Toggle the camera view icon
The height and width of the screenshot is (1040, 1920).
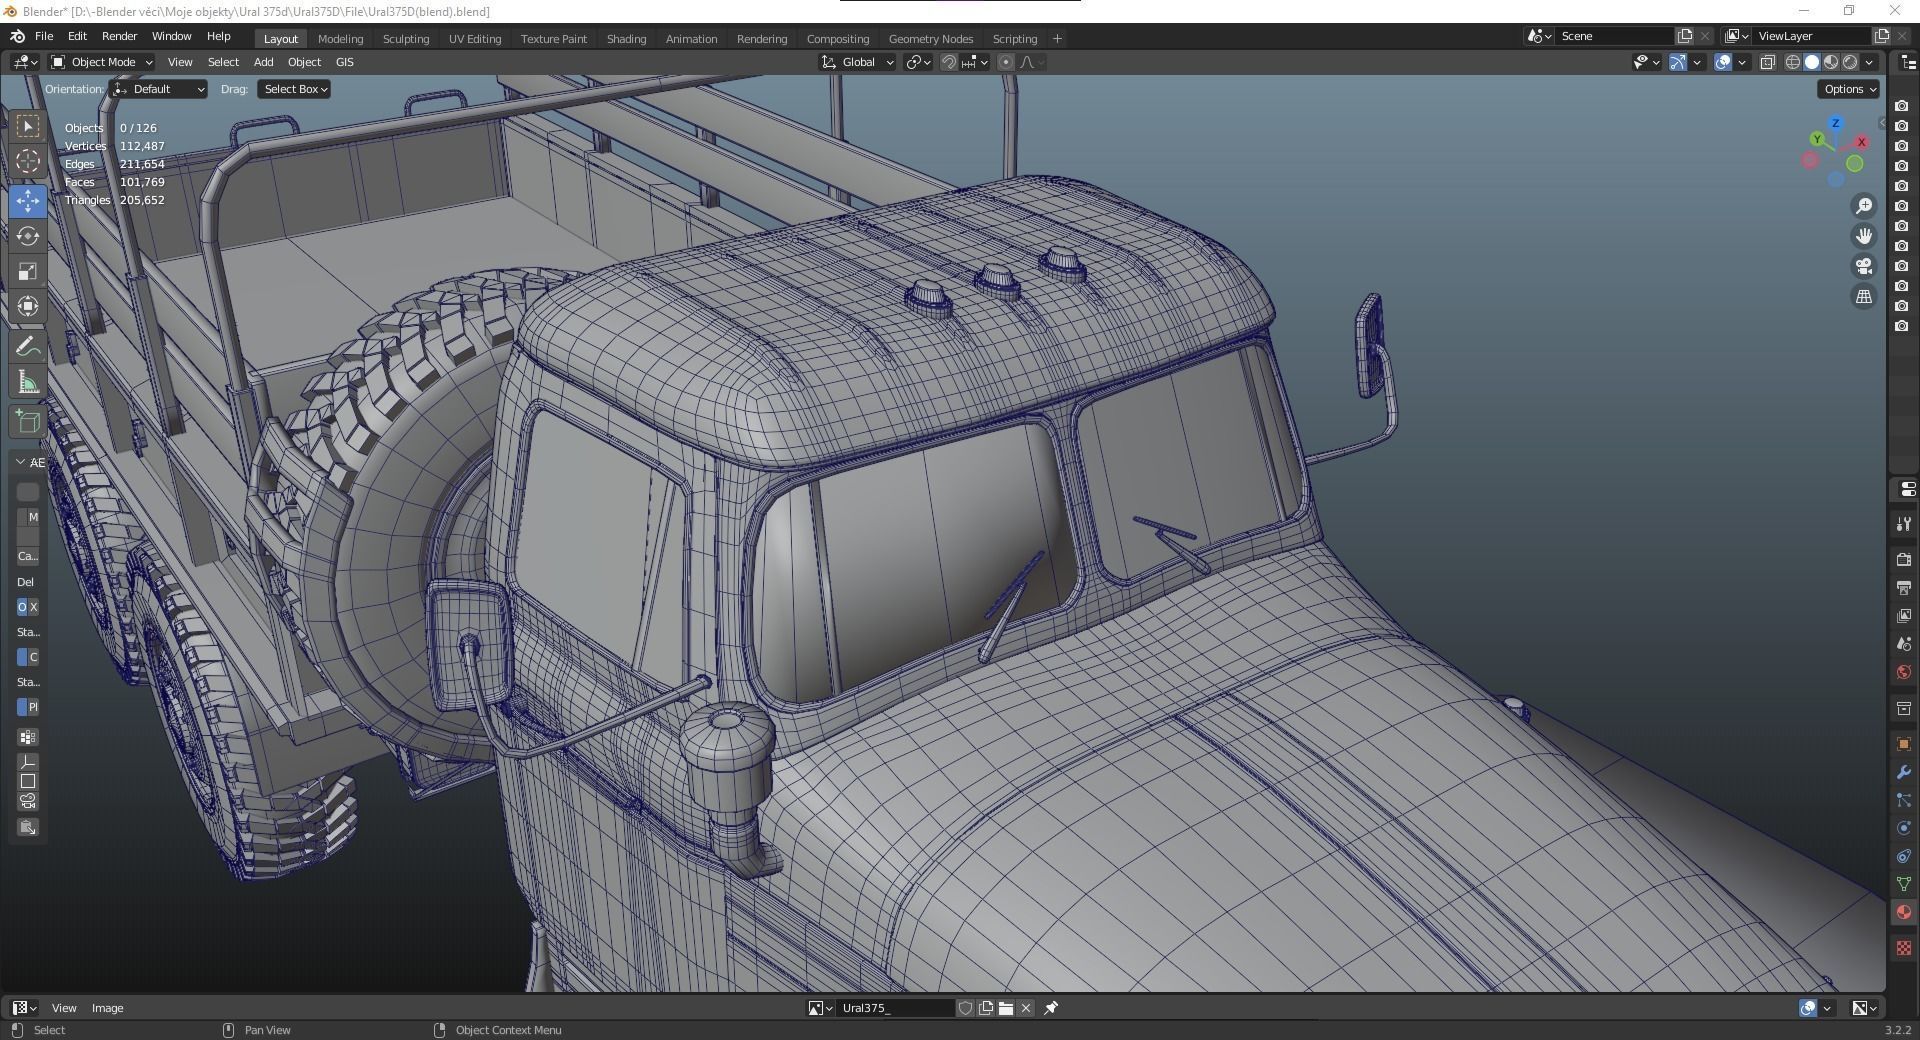[1864, 266]
